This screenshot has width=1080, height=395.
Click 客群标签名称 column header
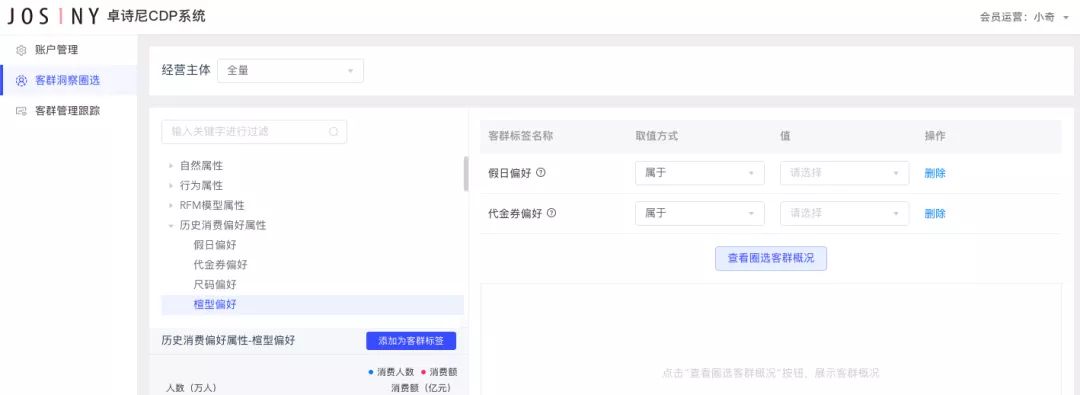[x=520, y=136]
